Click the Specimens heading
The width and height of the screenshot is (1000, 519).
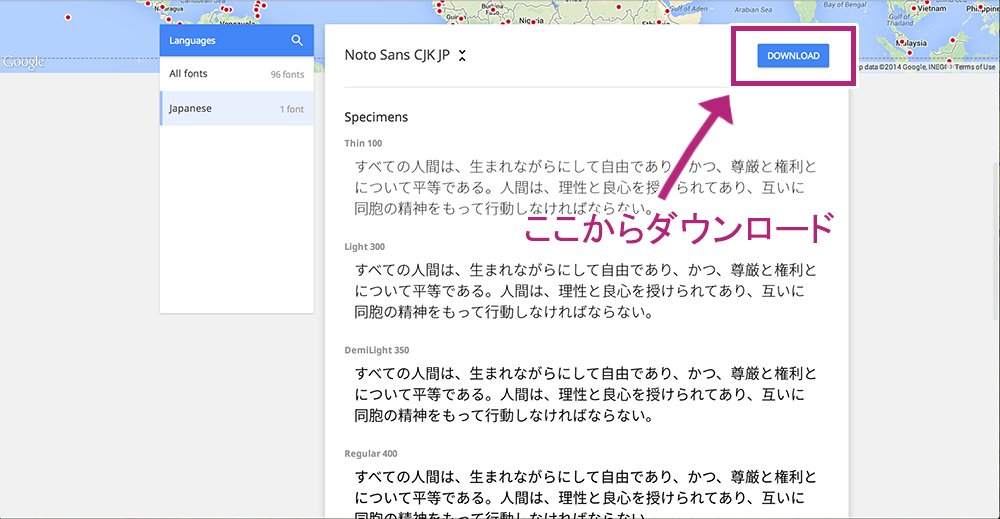pos(376,117)
